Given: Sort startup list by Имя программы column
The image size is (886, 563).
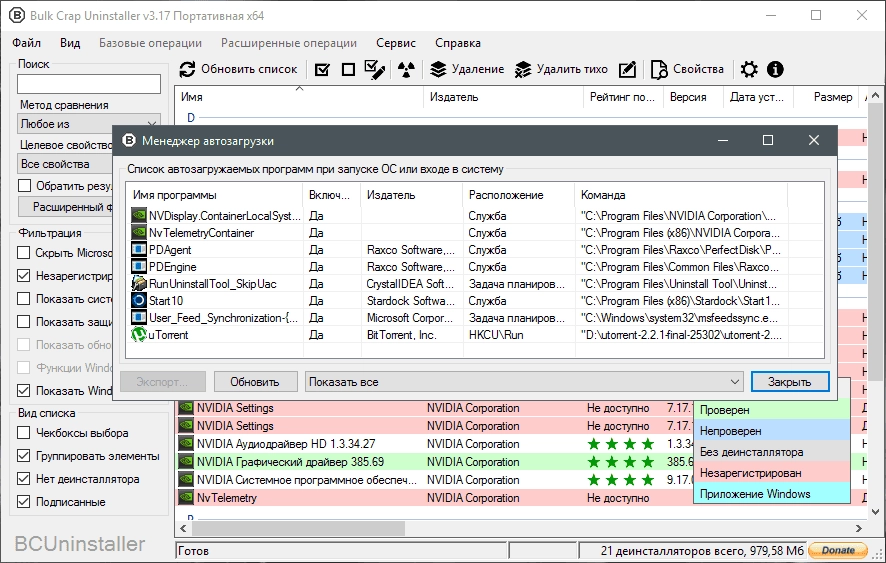Looking at the screenshot, I should click(214, 195).
